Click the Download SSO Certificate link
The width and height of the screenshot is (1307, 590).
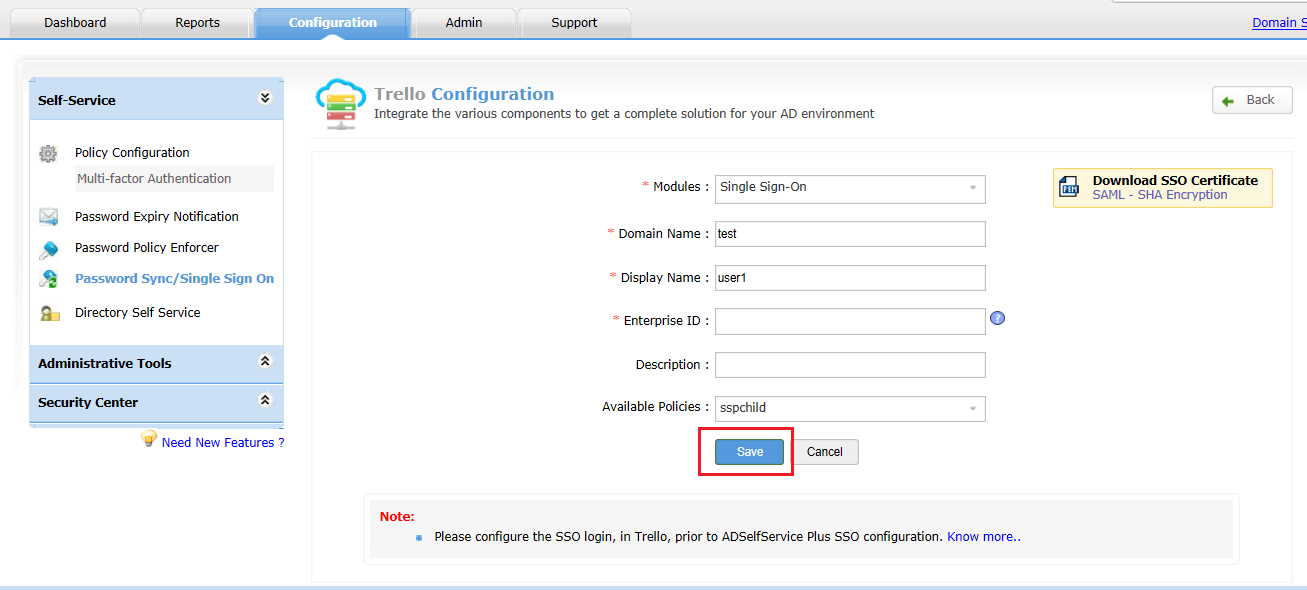(1175, 181)
